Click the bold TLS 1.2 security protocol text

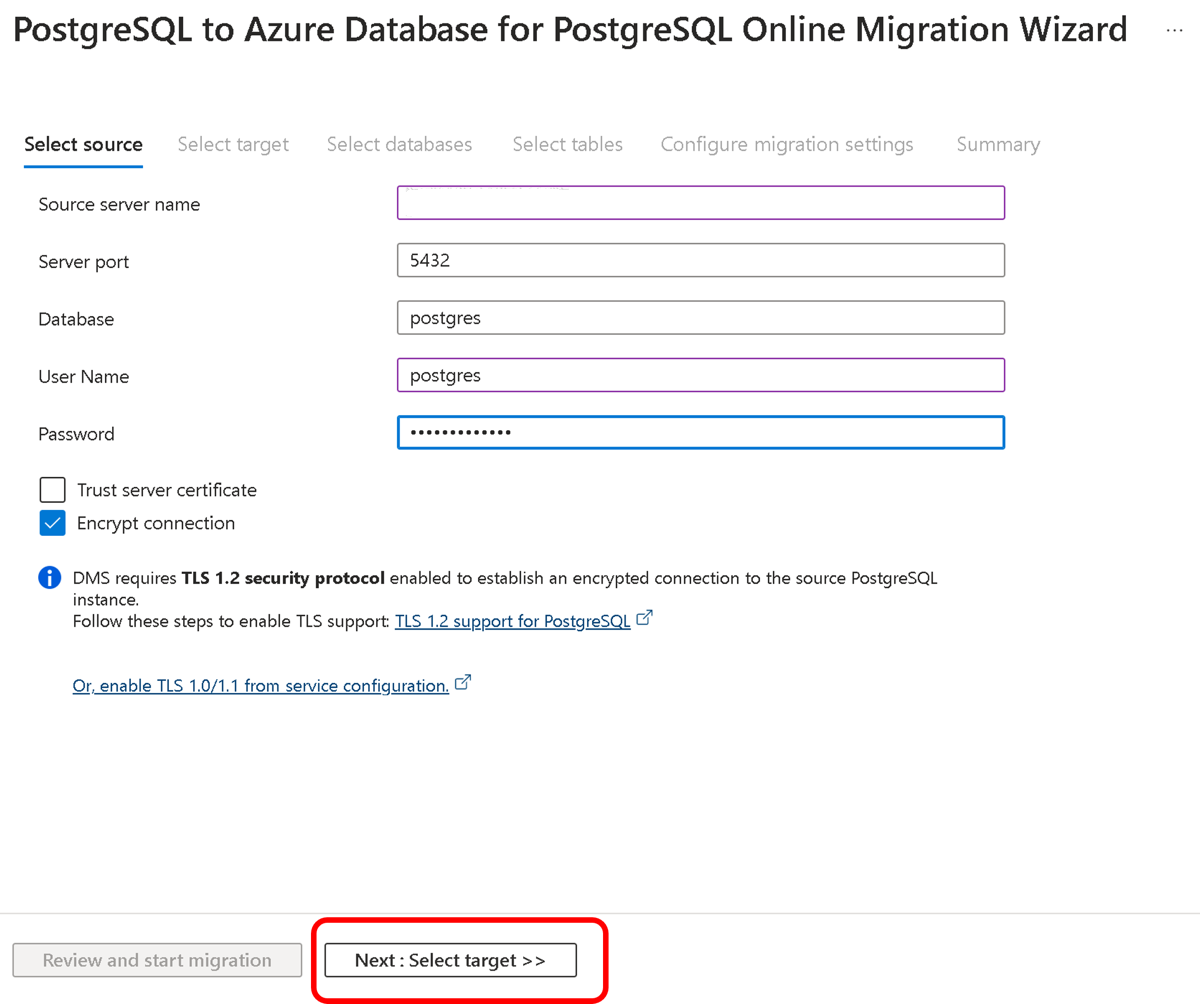point(283,578)
